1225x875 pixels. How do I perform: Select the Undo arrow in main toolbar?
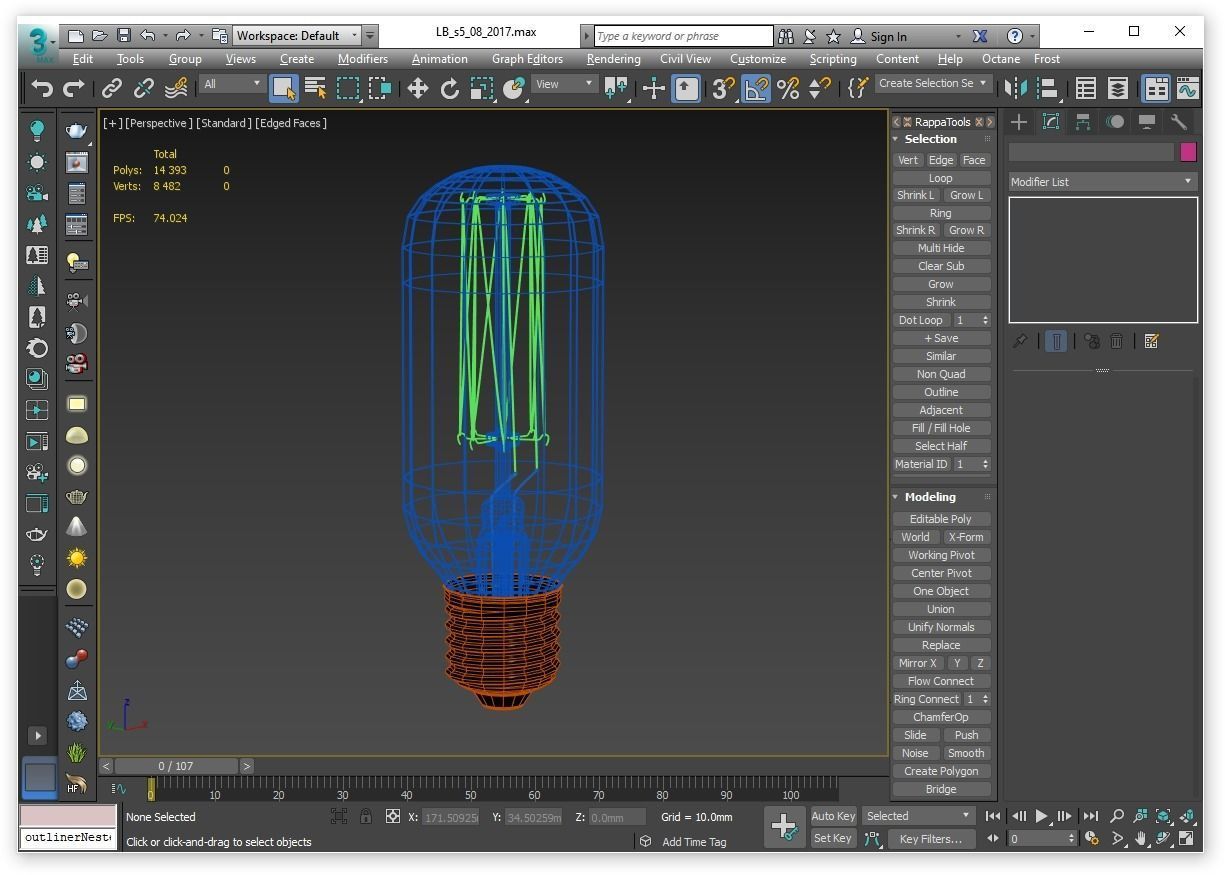coord(42,88)
